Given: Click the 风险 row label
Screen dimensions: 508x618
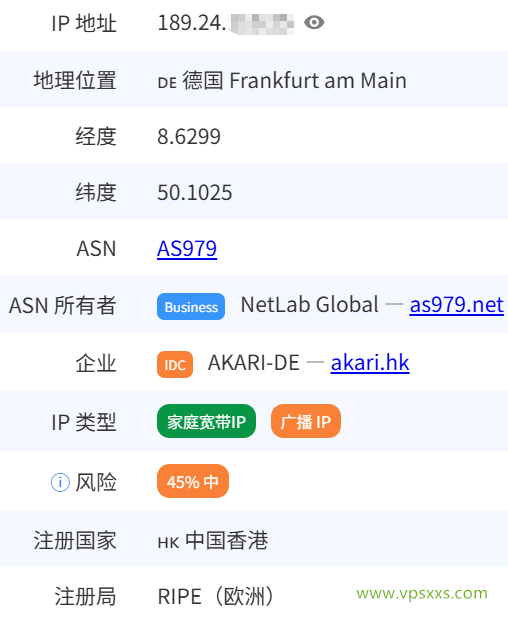Looking at the screenshot, I should point(96,482).
